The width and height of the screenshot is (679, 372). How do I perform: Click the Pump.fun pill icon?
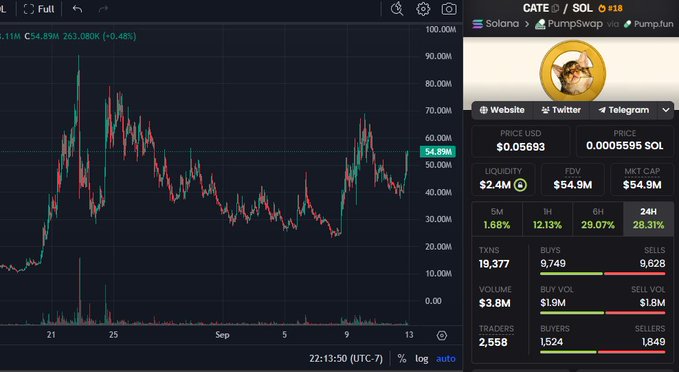pos(627,24)
